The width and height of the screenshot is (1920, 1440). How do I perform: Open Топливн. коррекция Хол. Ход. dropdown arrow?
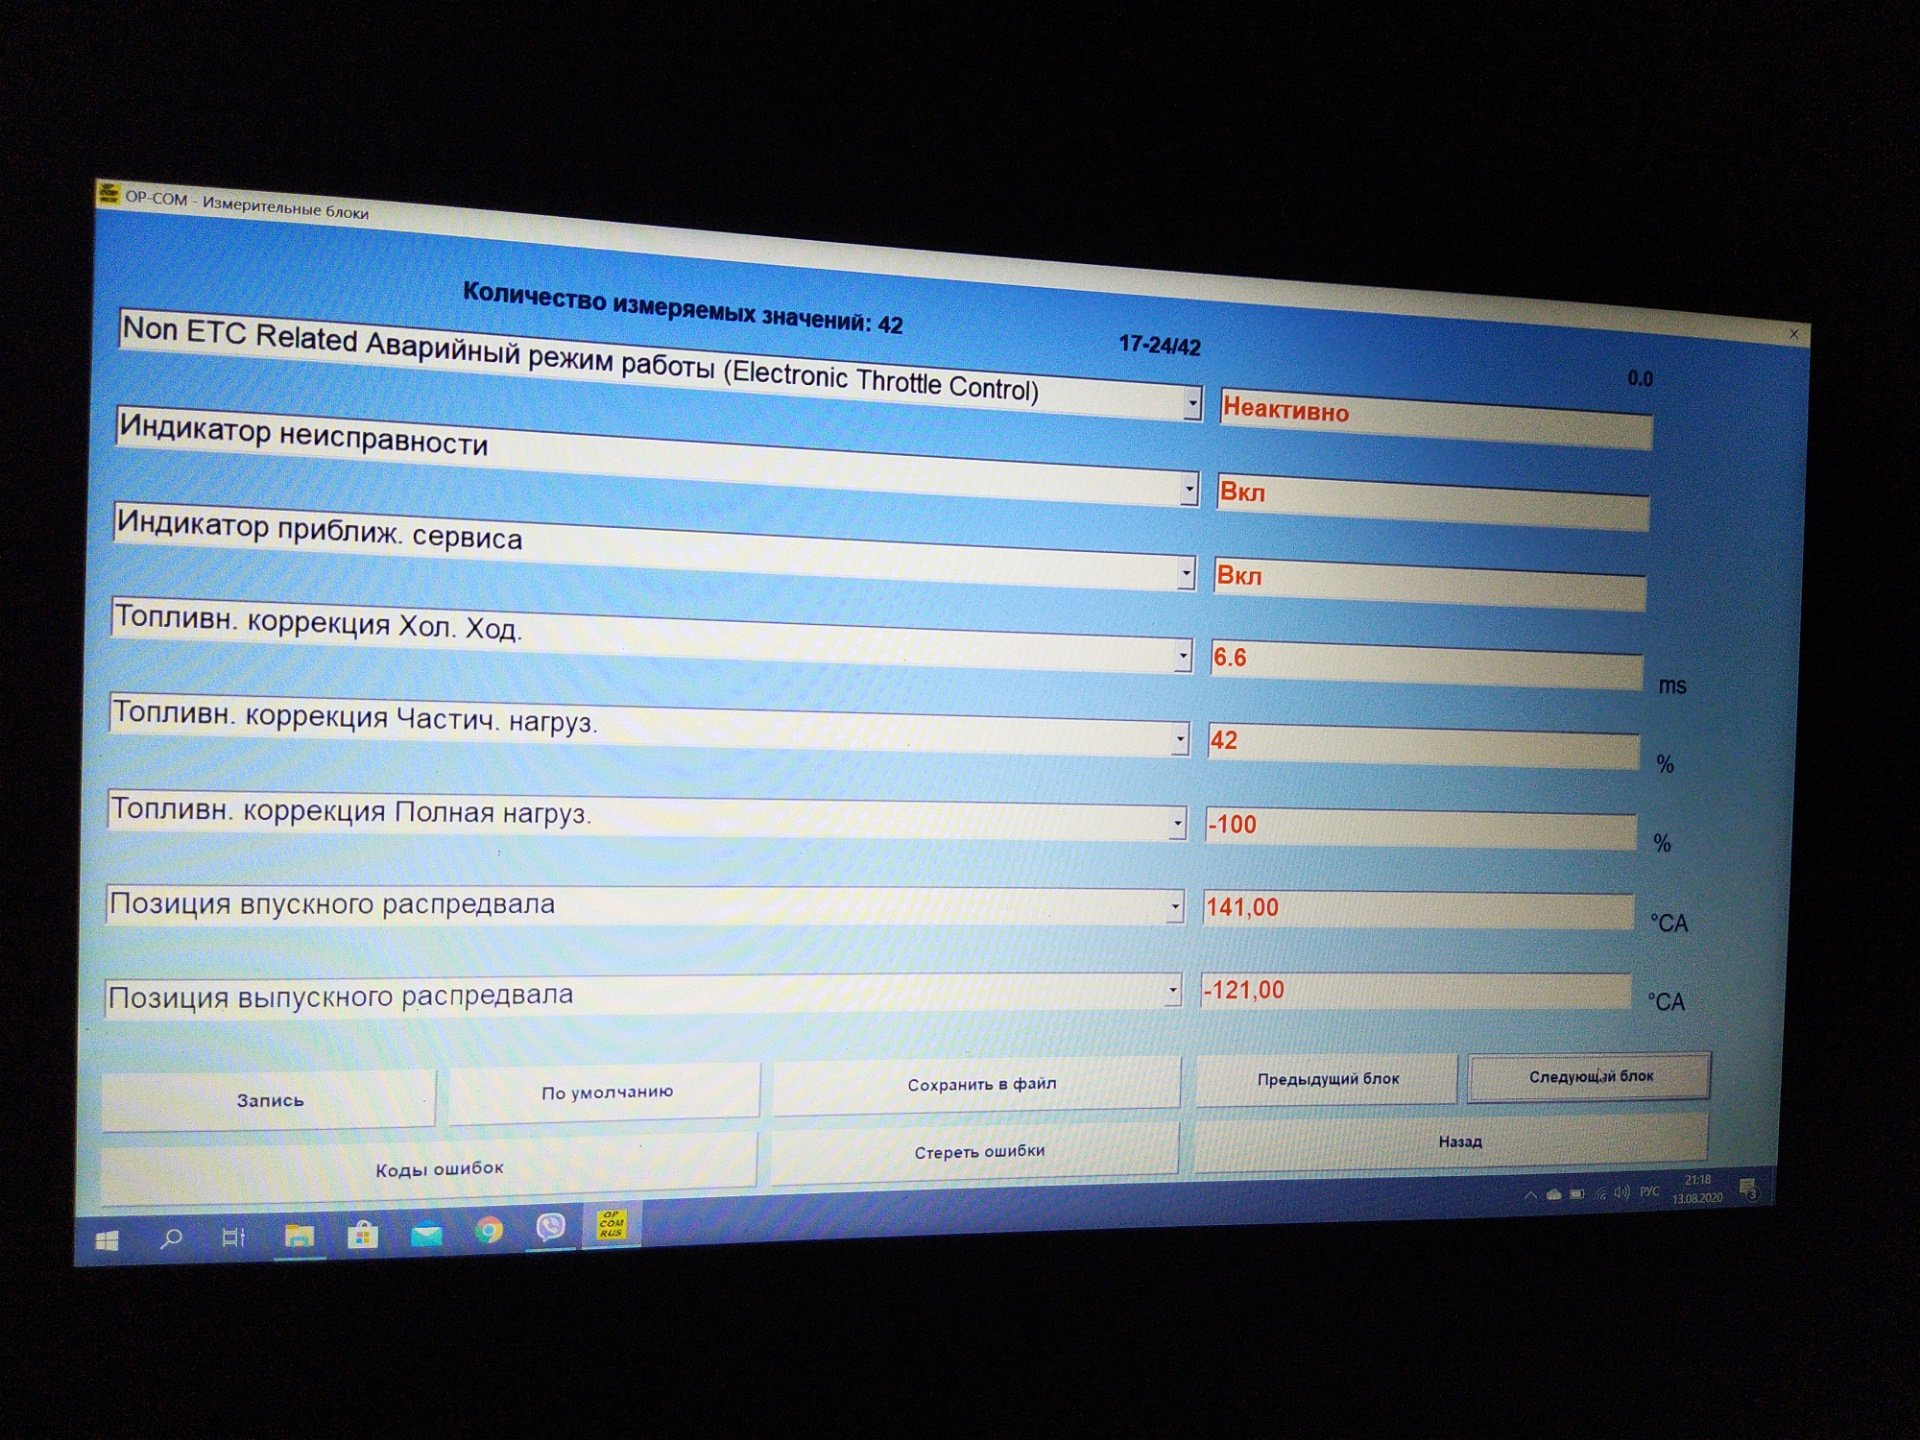coord(1183,656)
